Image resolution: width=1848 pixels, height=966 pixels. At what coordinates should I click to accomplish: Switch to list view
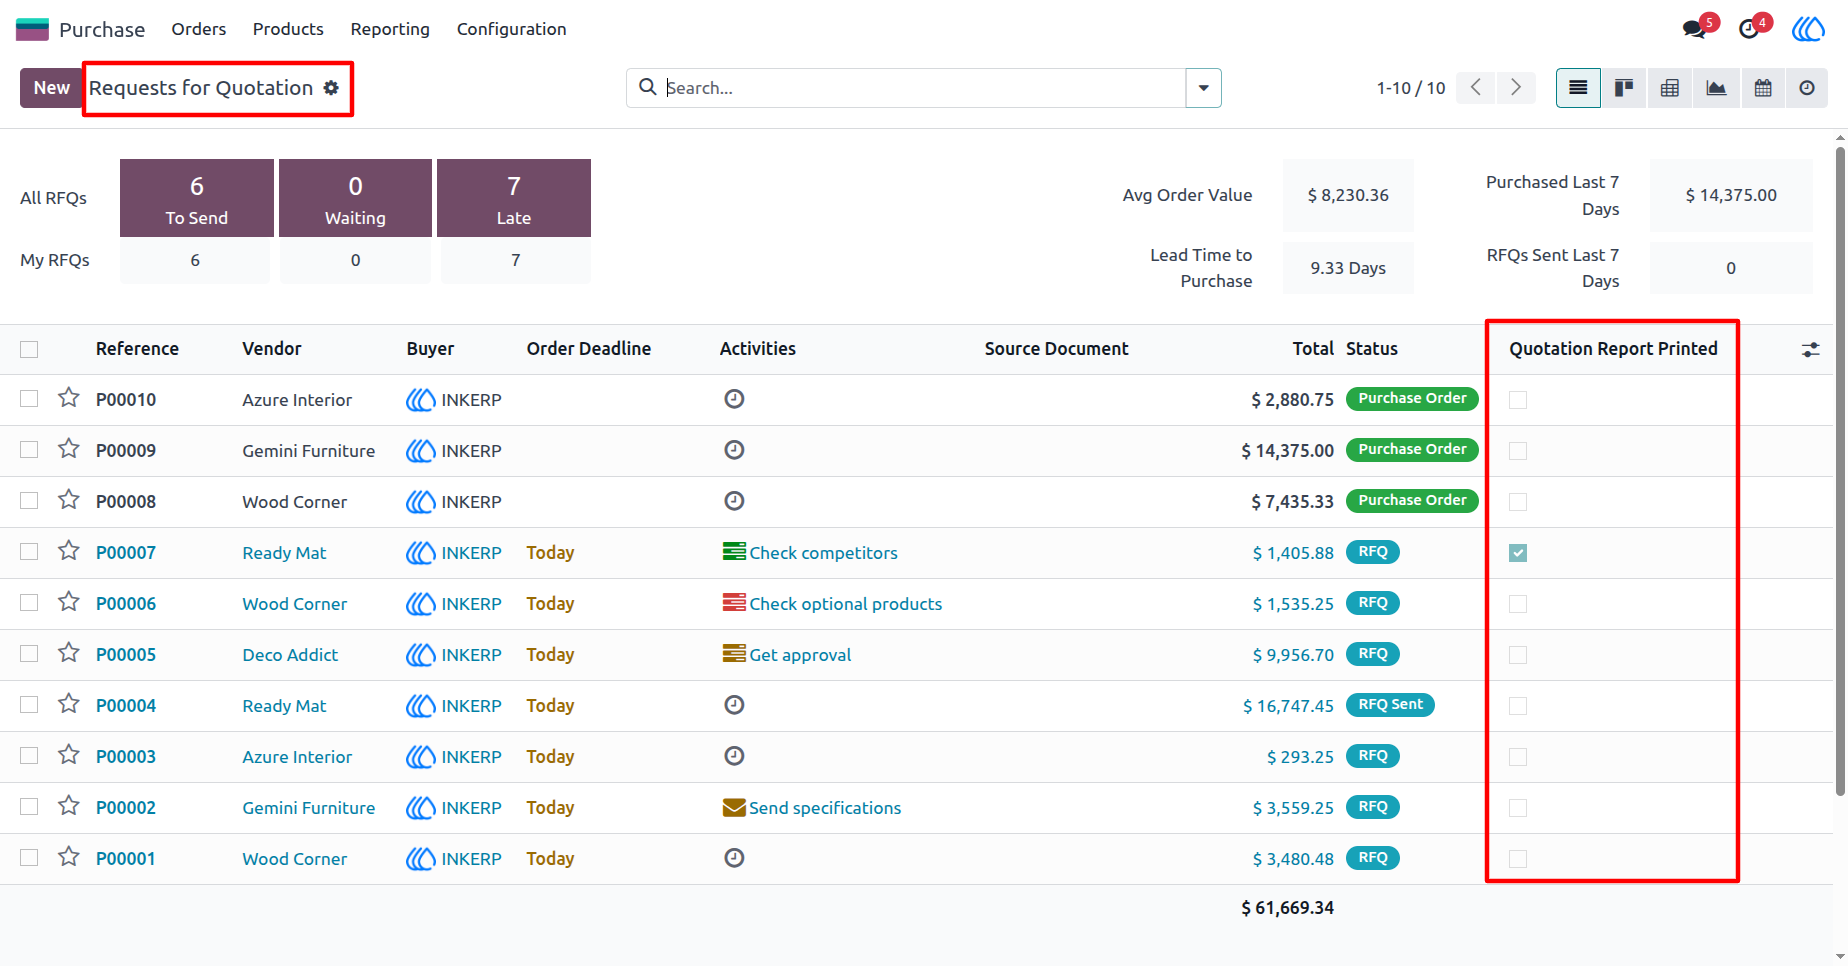1578,88
